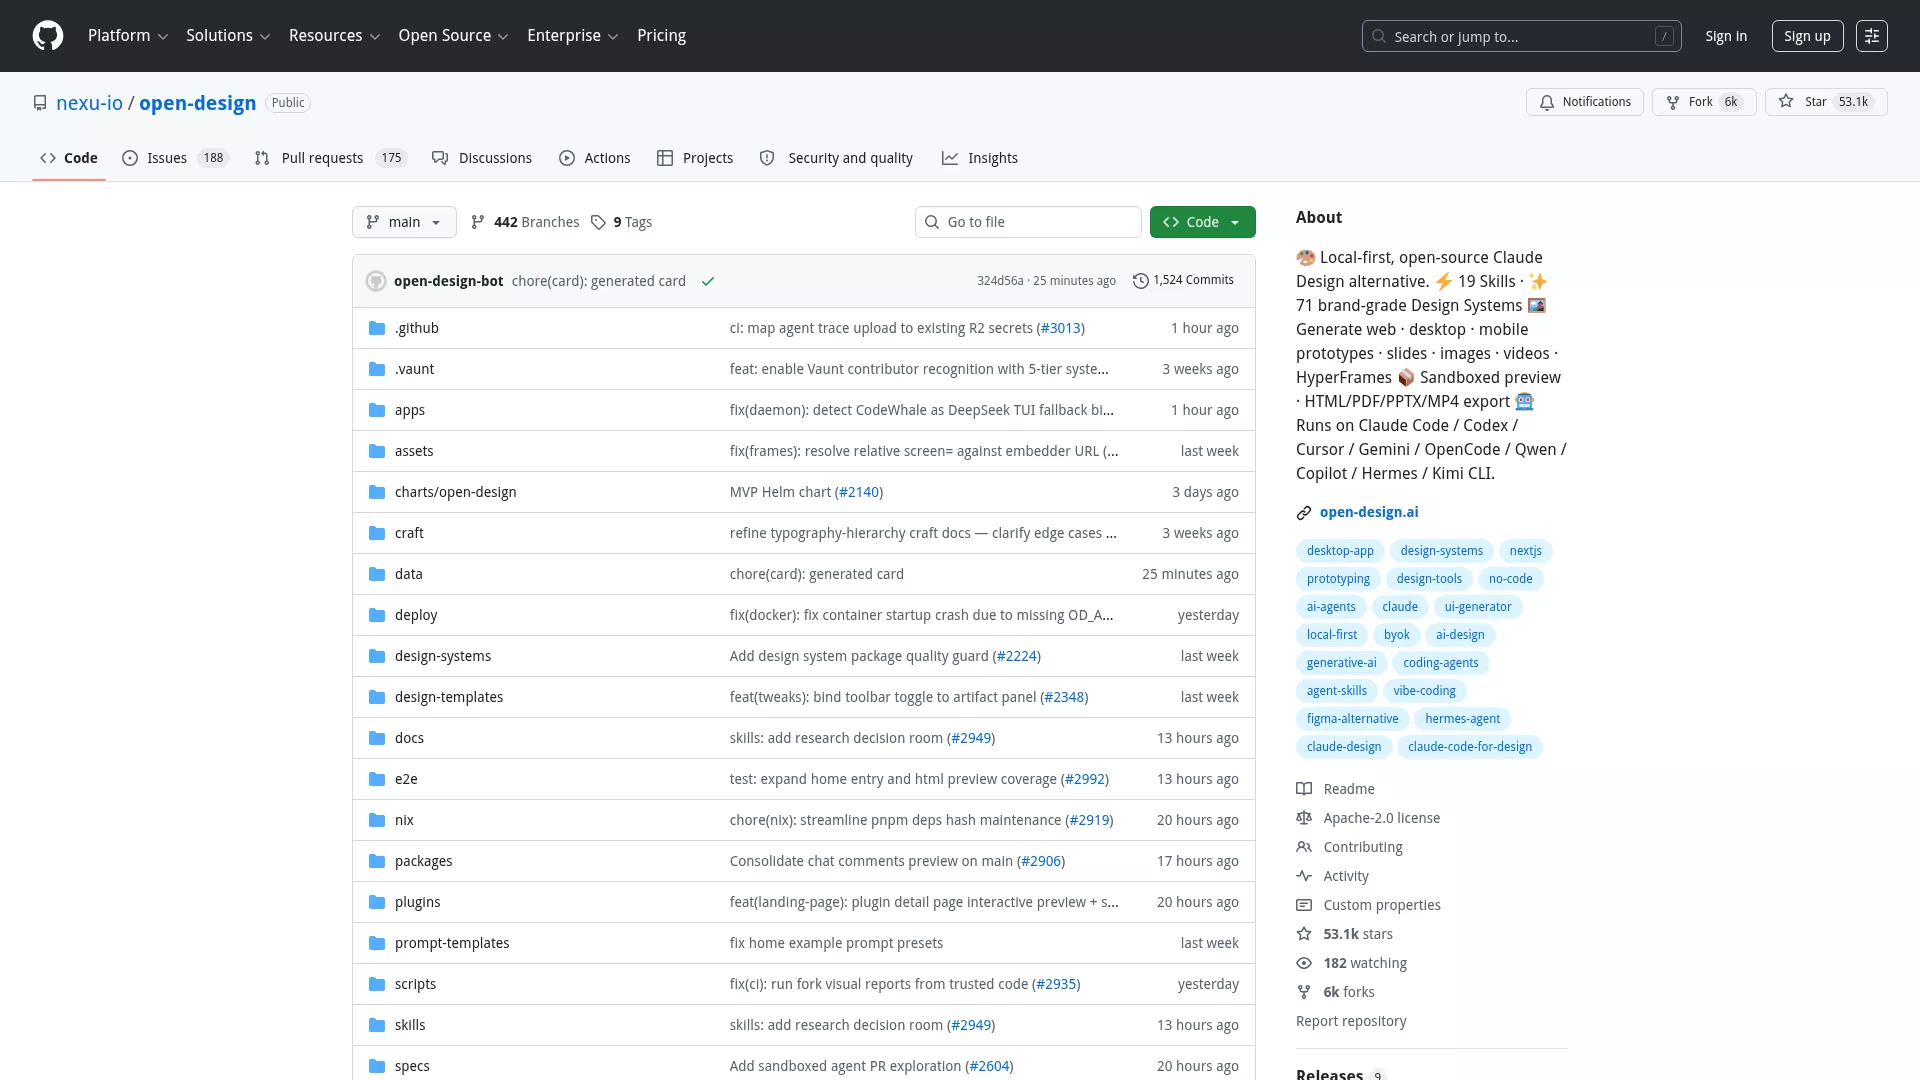Image resolution: width=1920 pixels, height=1080 pixels.
Task: Click the green commit status checkmark
Action: (x=708, y=281)
